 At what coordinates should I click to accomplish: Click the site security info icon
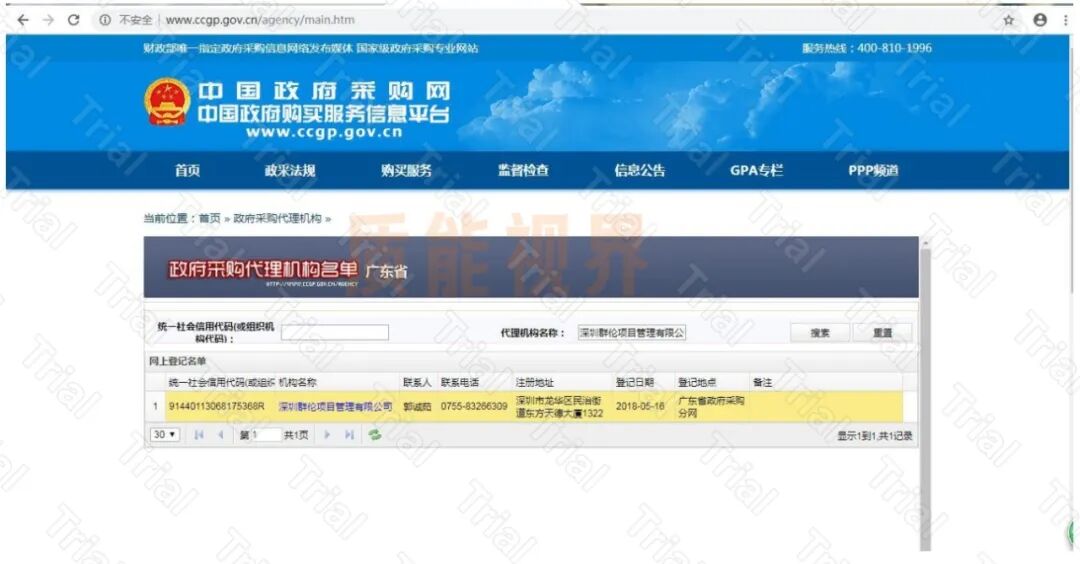[x=105, y=20]
